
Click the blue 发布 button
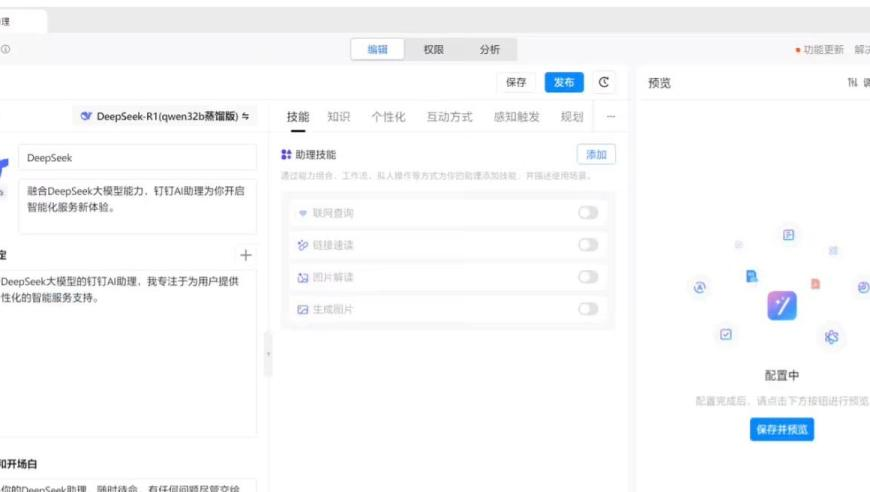pos(564,82)
